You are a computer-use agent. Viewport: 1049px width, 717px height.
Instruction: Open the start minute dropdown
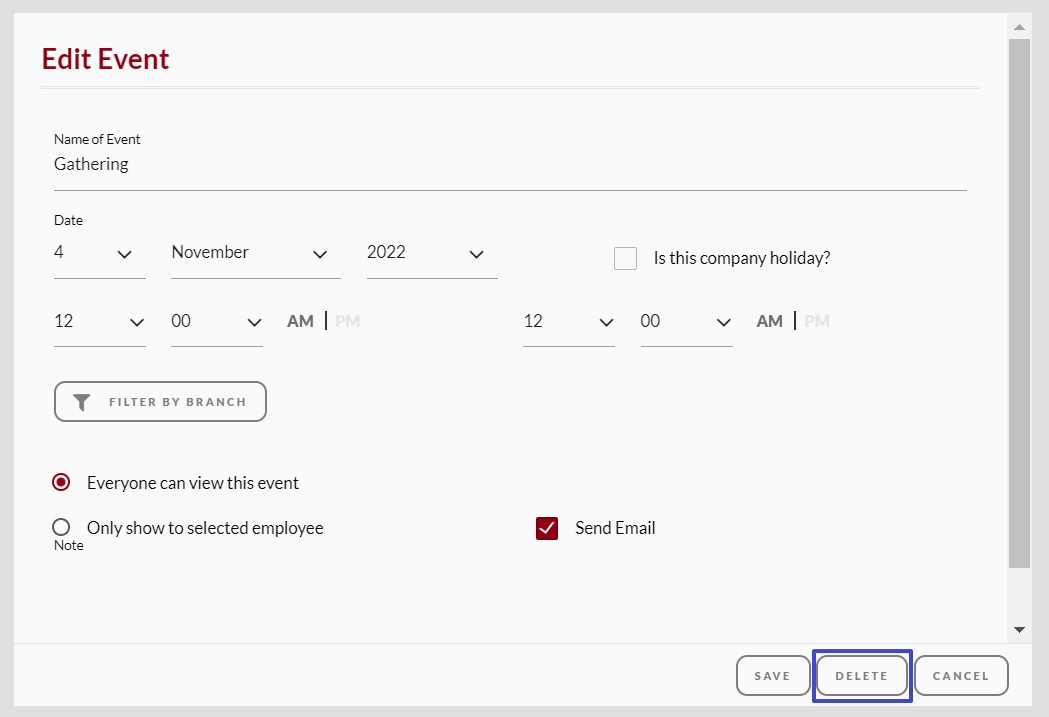coord(216,322)
